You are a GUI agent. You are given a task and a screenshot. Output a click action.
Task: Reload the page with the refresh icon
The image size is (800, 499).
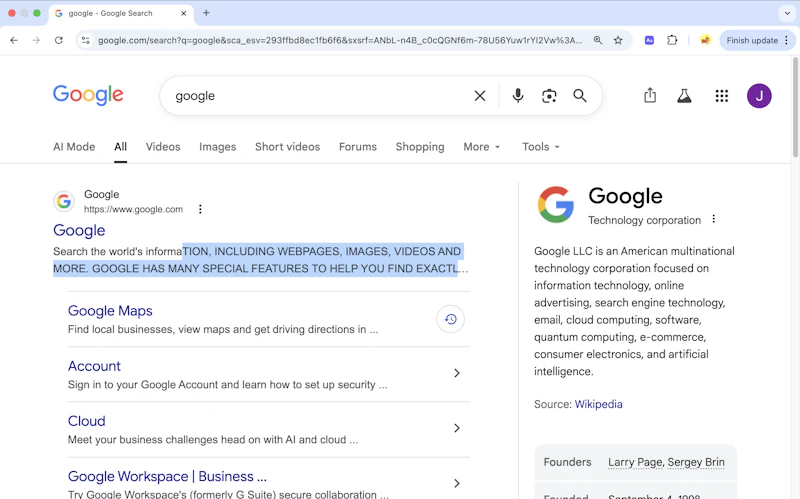pos(59,40)
